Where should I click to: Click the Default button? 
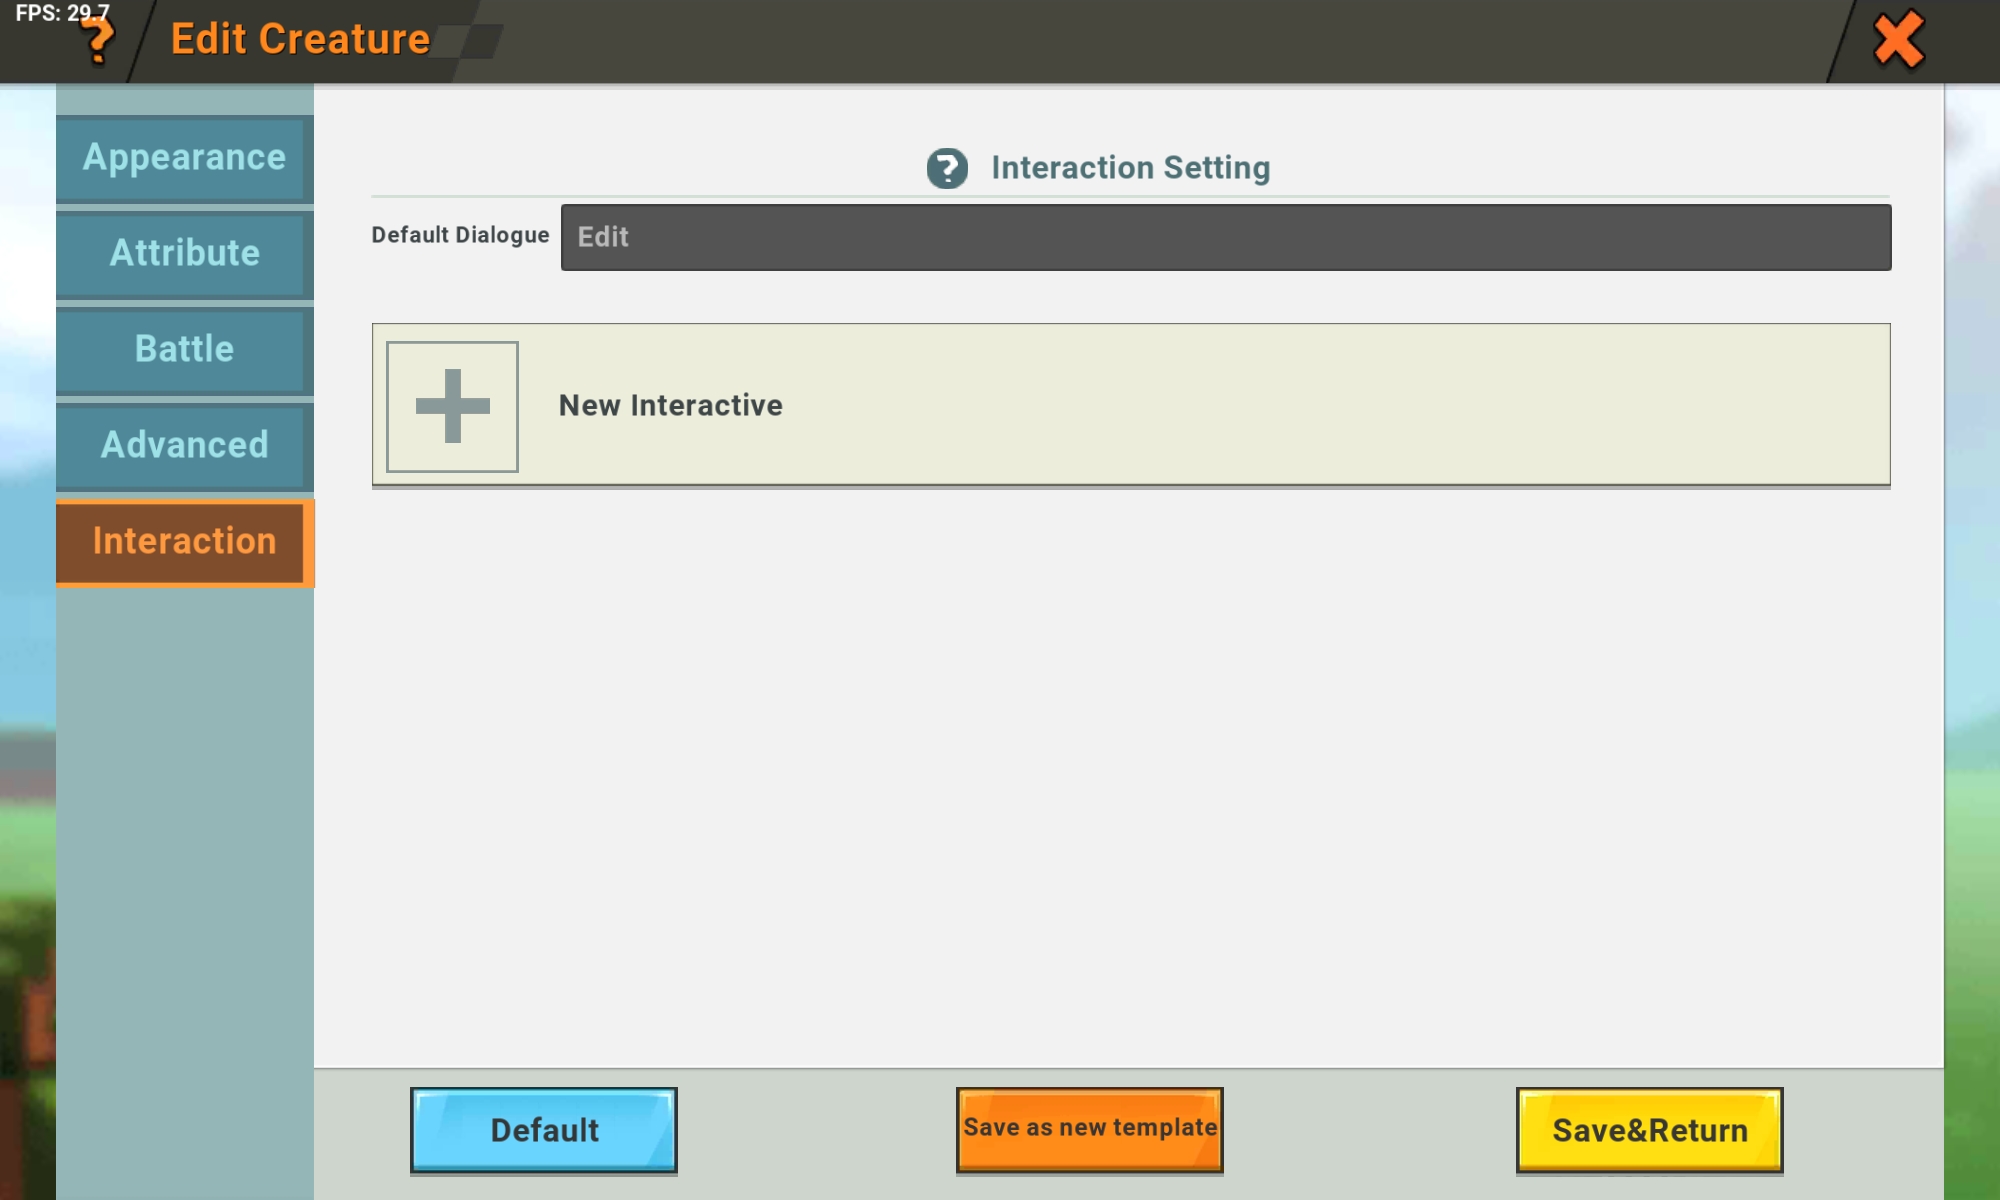544,1129
